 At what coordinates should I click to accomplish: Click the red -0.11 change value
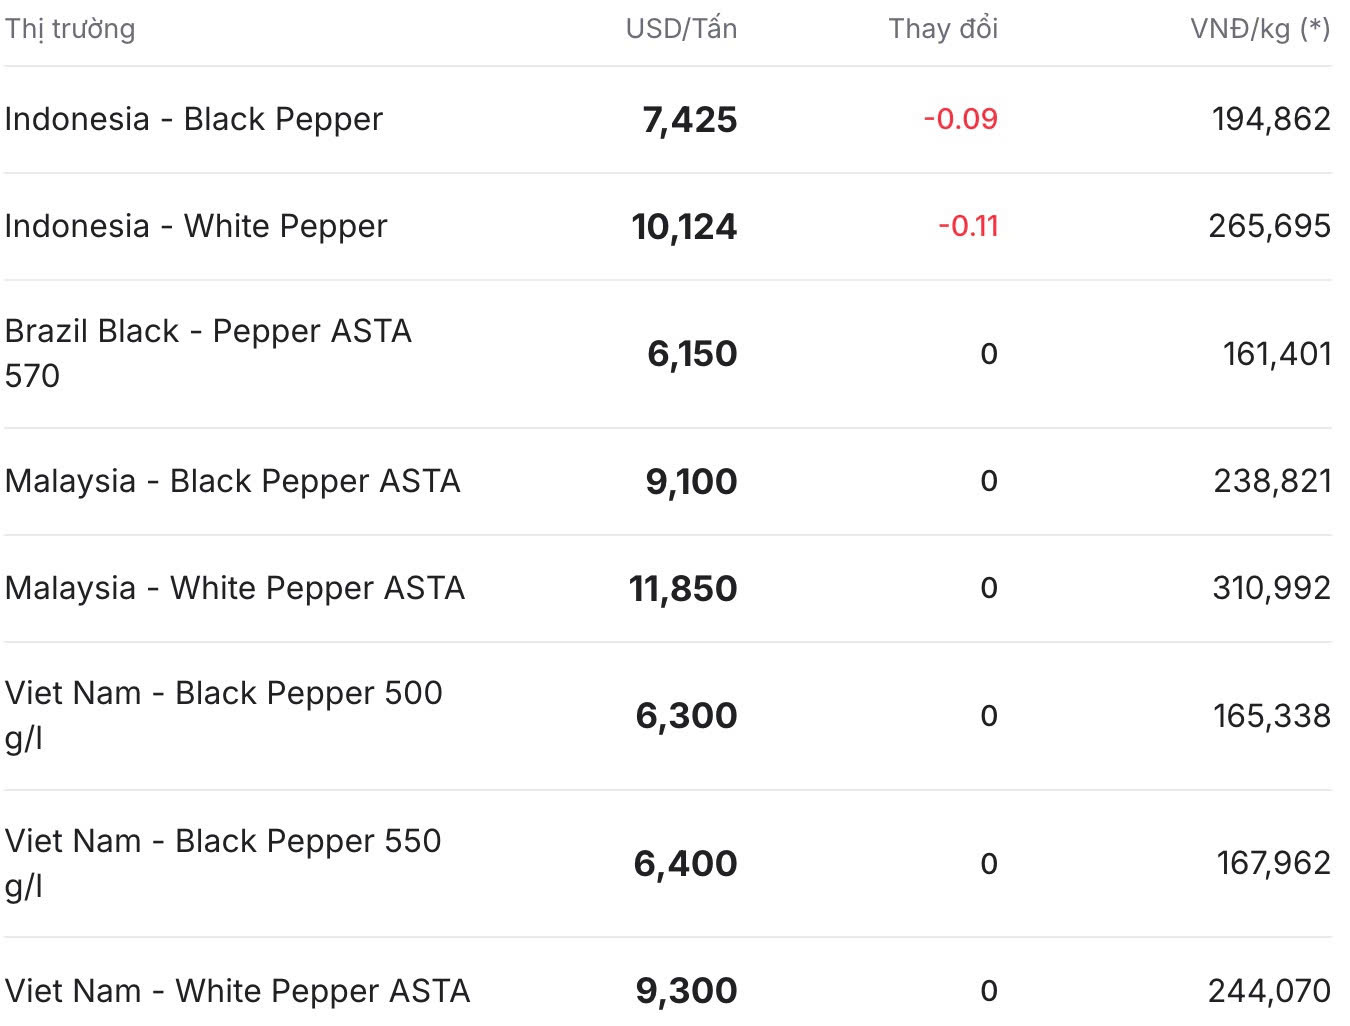[968, 226]
